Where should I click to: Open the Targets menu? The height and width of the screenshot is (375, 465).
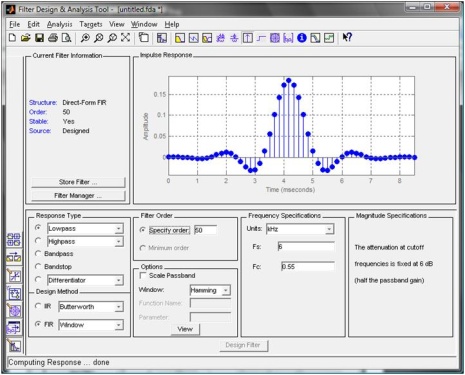pos(91,24)
